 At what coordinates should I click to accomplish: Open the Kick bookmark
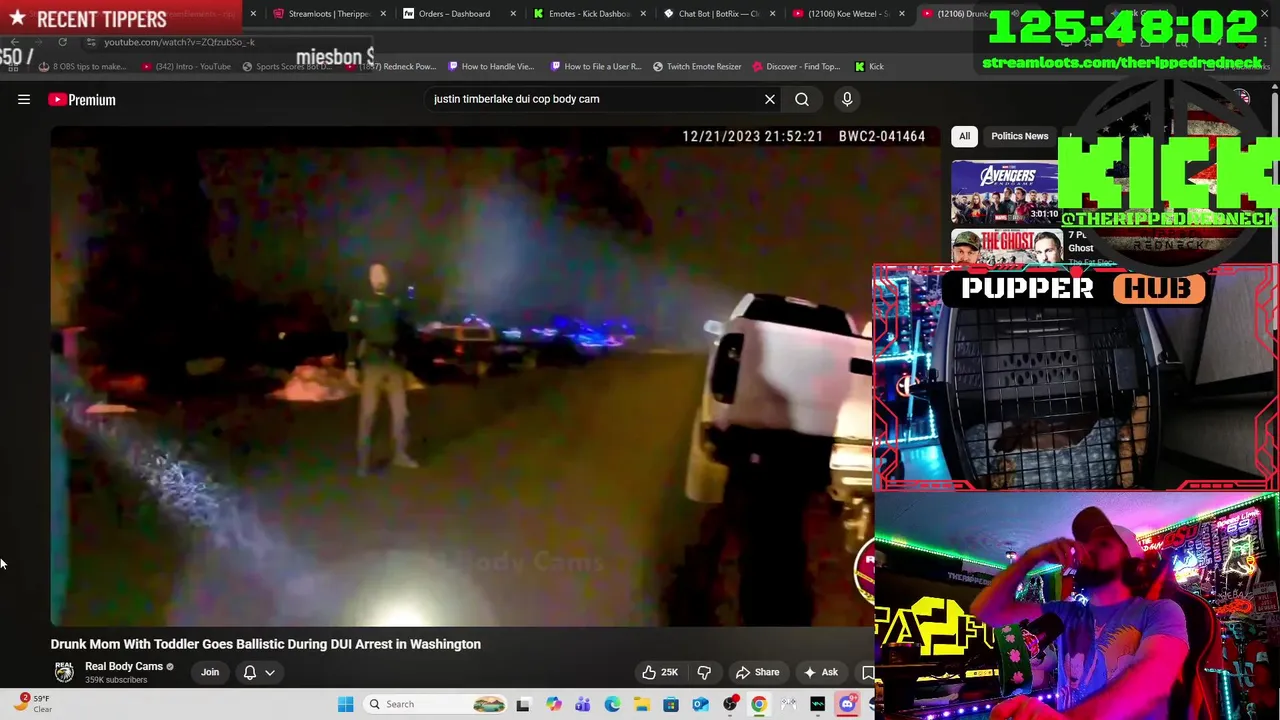[x=870, y=67]
